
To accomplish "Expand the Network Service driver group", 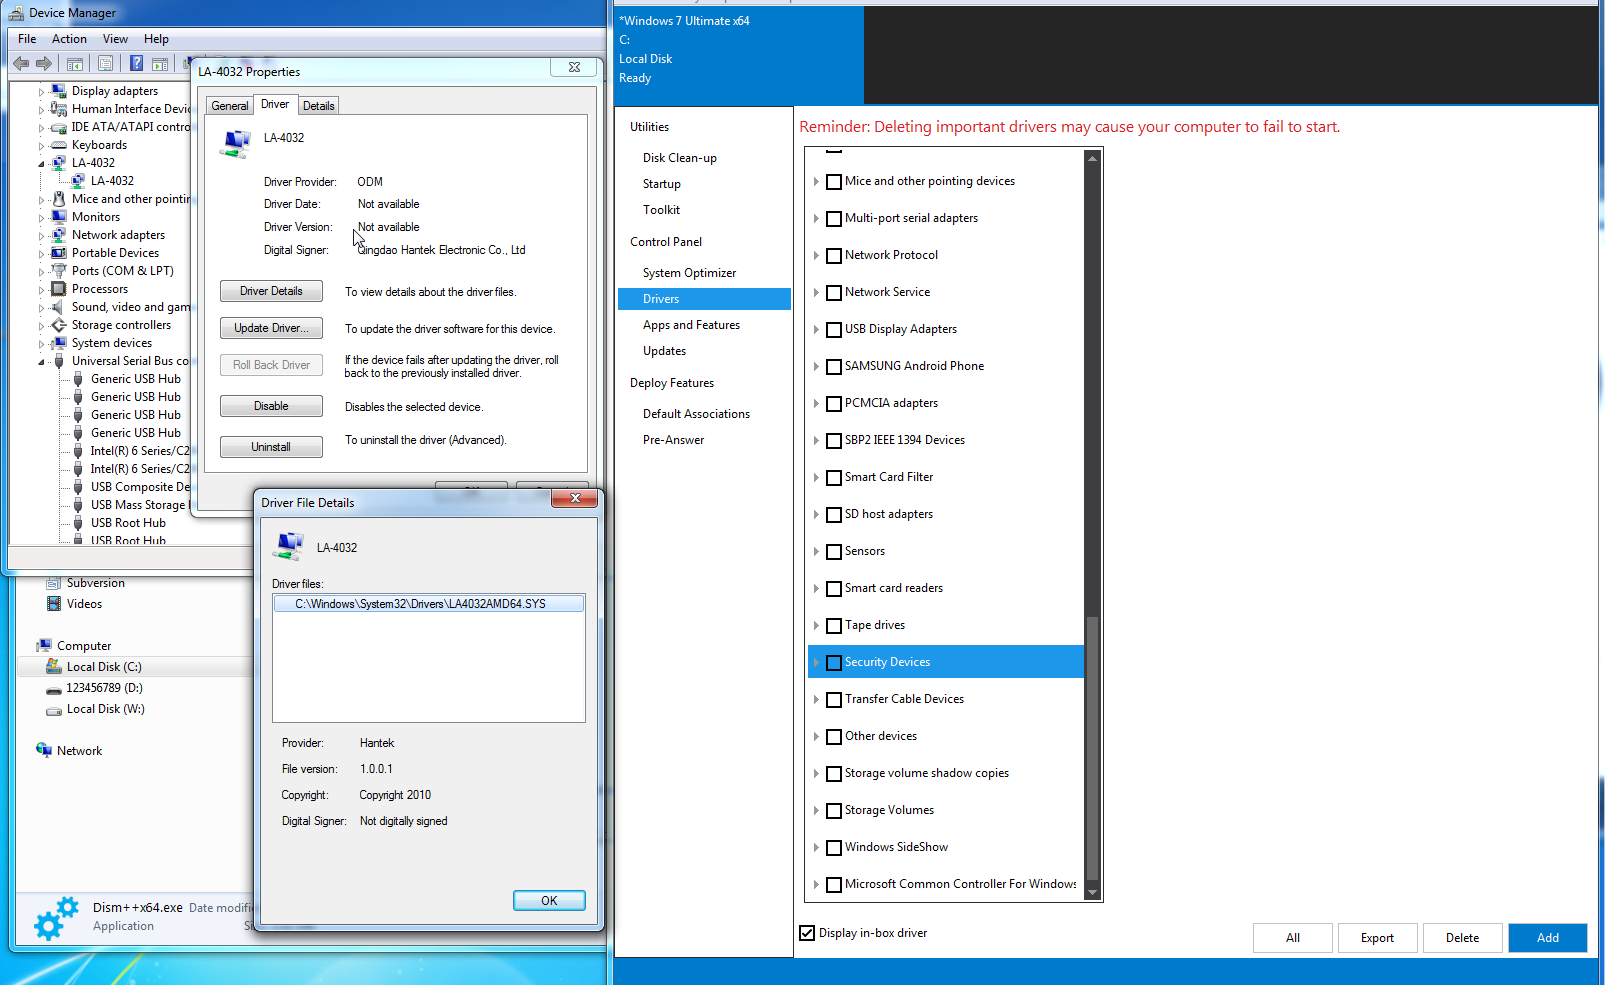I will pyautogui.click(x=816, y=293).
